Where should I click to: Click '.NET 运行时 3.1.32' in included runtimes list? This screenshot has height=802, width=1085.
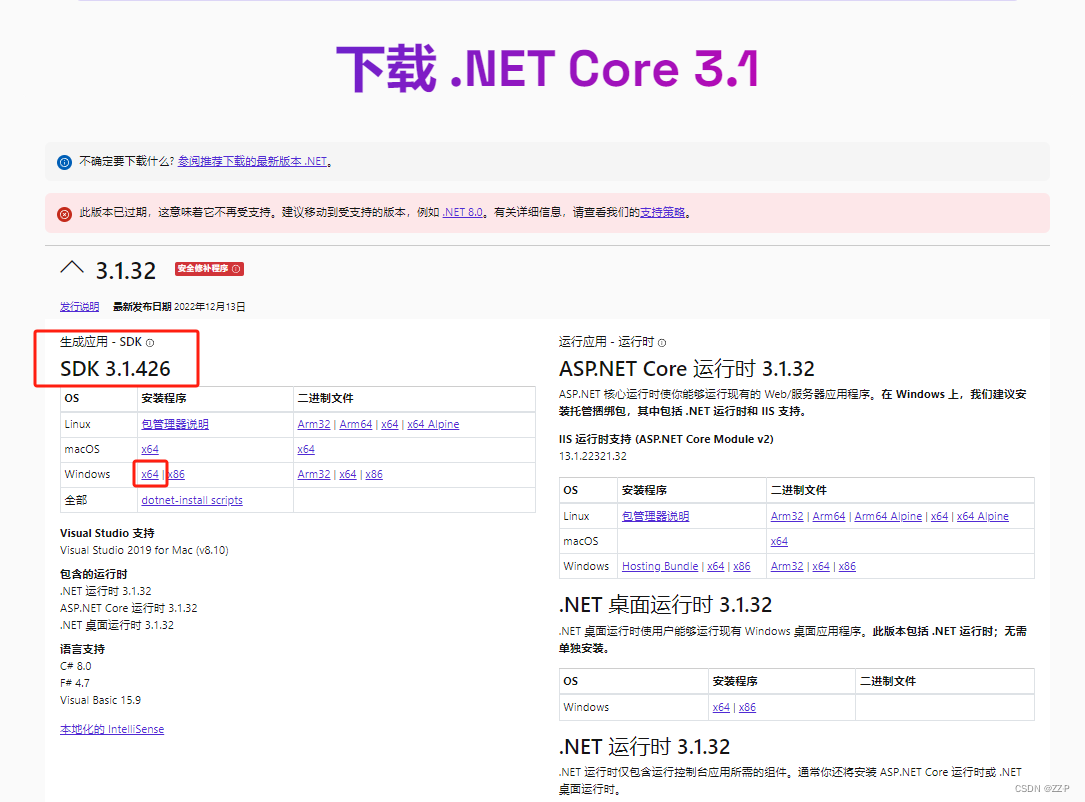pyautogui.click(x=106, y=591)
